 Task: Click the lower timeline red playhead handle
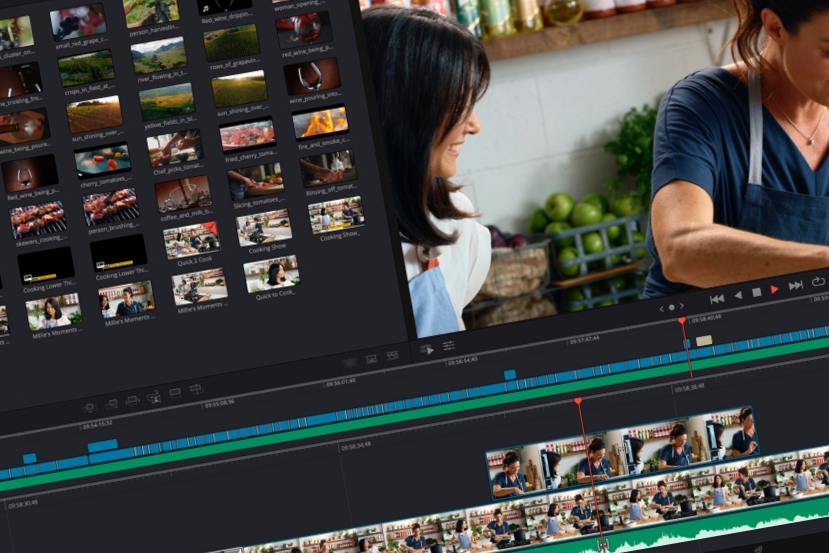578,401
